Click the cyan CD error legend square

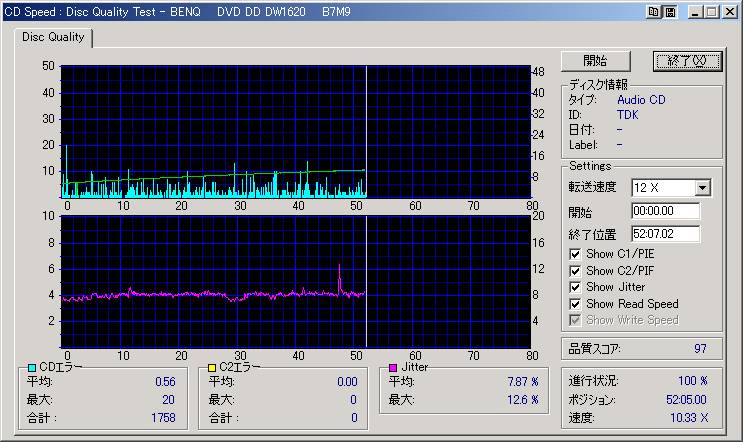tap(32, 368)
